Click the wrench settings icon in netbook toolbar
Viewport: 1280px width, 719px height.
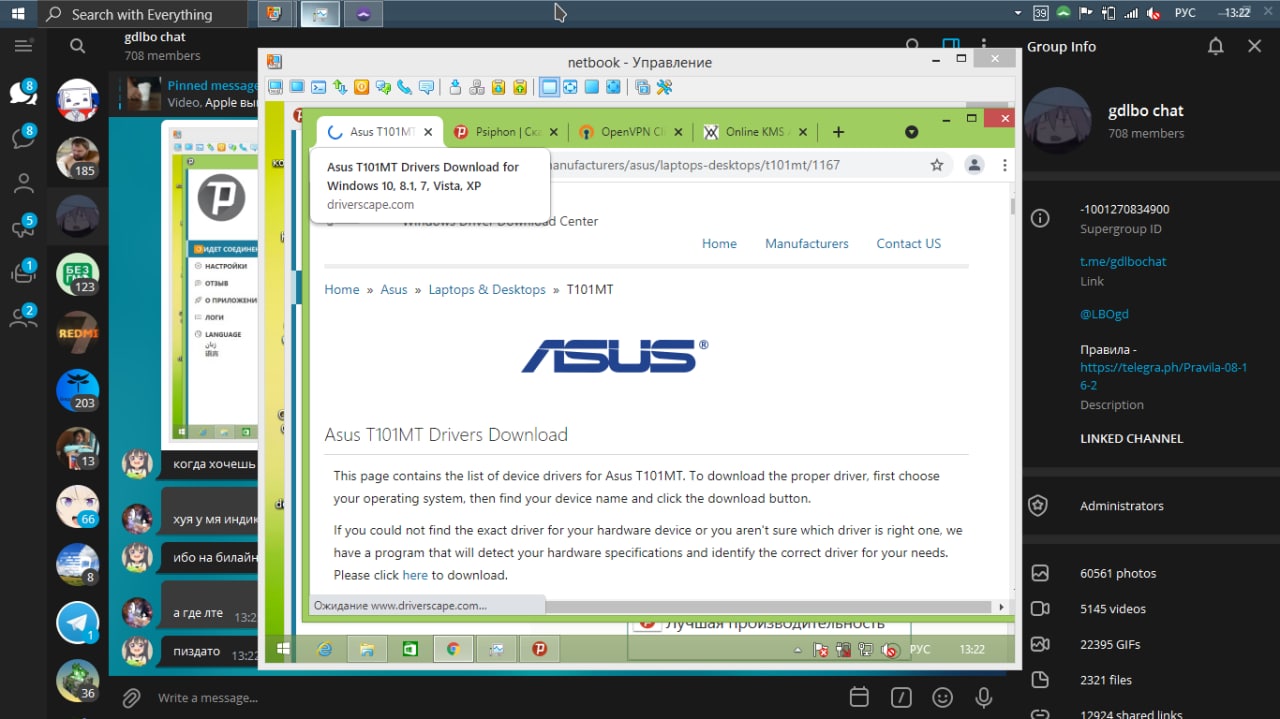664,87
